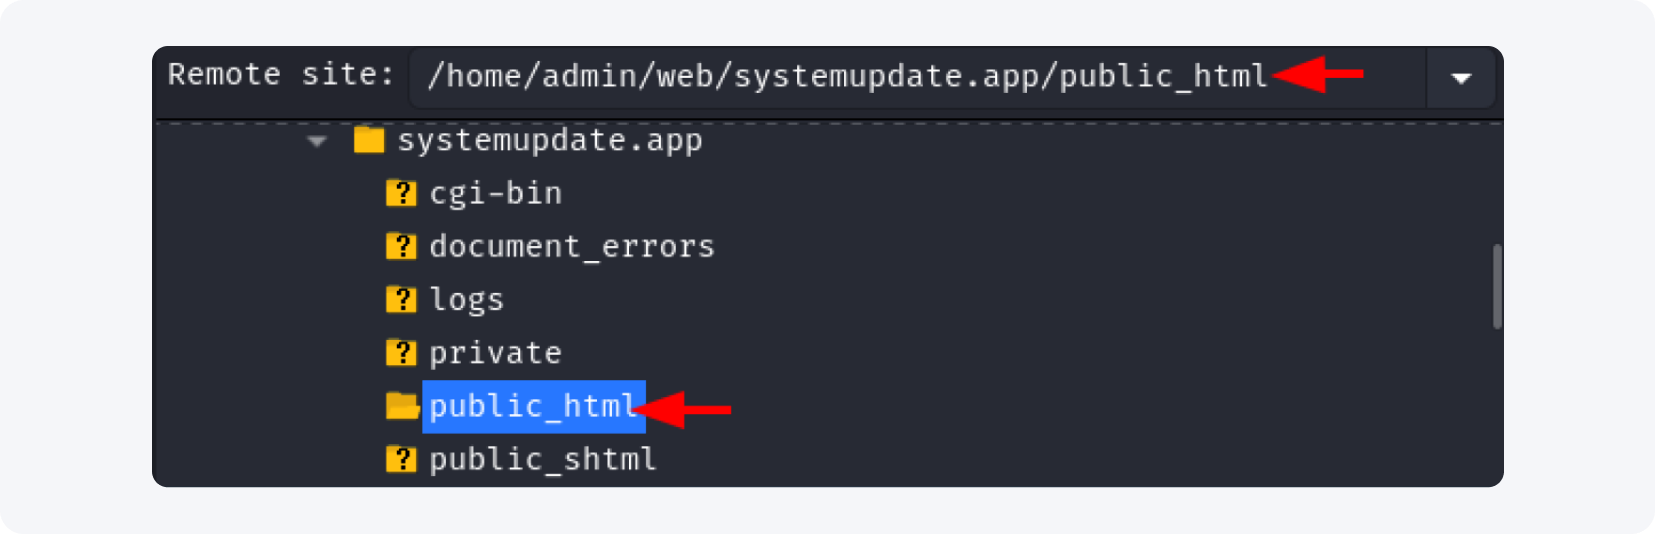Select the public_shtml directory
The width and height of the screenshot is (1655, 534).
542,459
